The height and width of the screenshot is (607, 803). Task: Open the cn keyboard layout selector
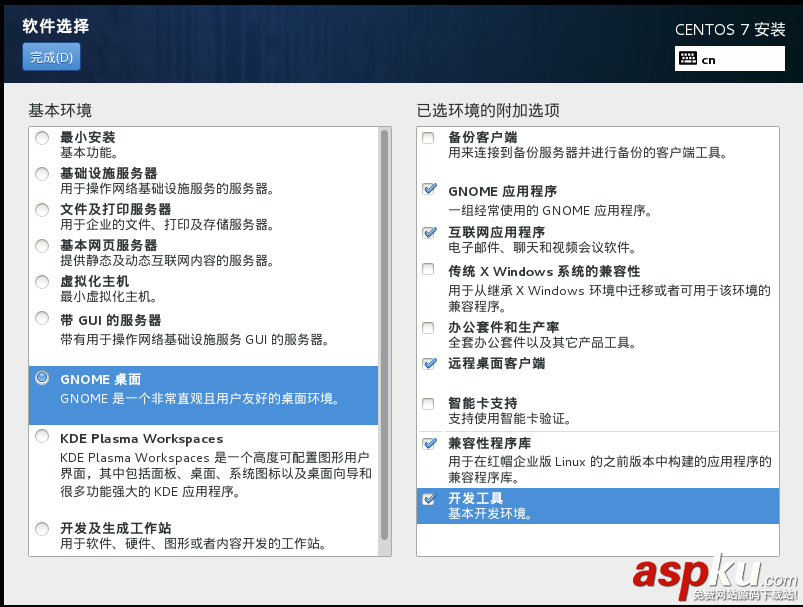pyautogui.click(x=730, y=59)
